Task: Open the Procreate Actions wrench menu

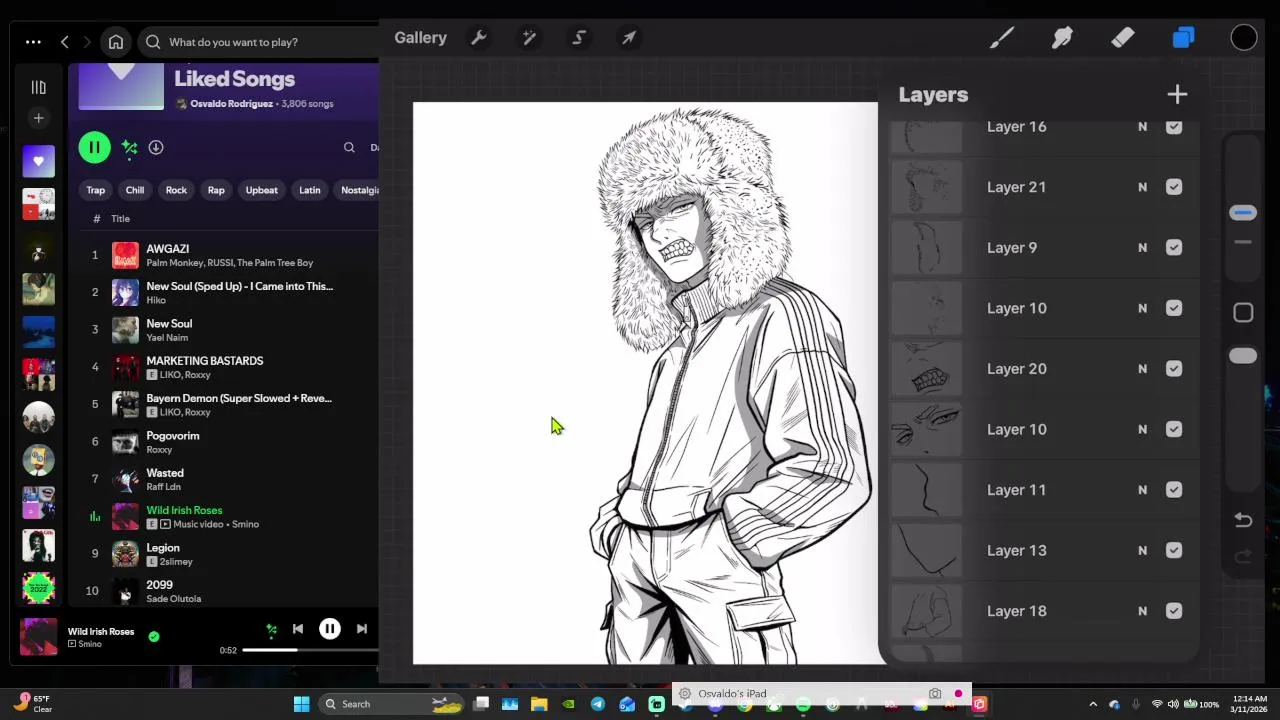Action: coord(479,38)
